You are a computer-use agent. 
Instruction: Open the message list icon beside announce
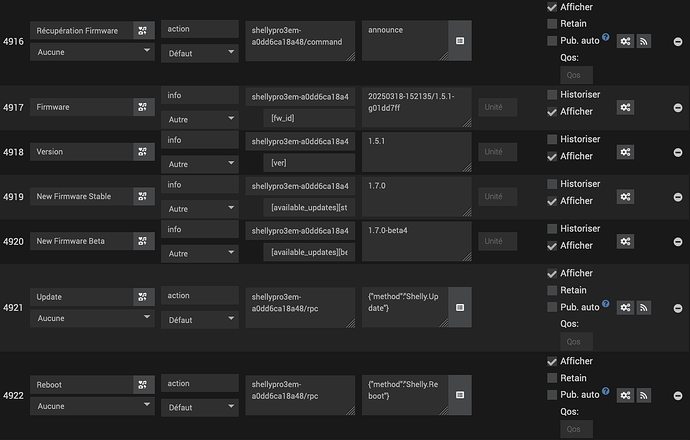(460, 41)
